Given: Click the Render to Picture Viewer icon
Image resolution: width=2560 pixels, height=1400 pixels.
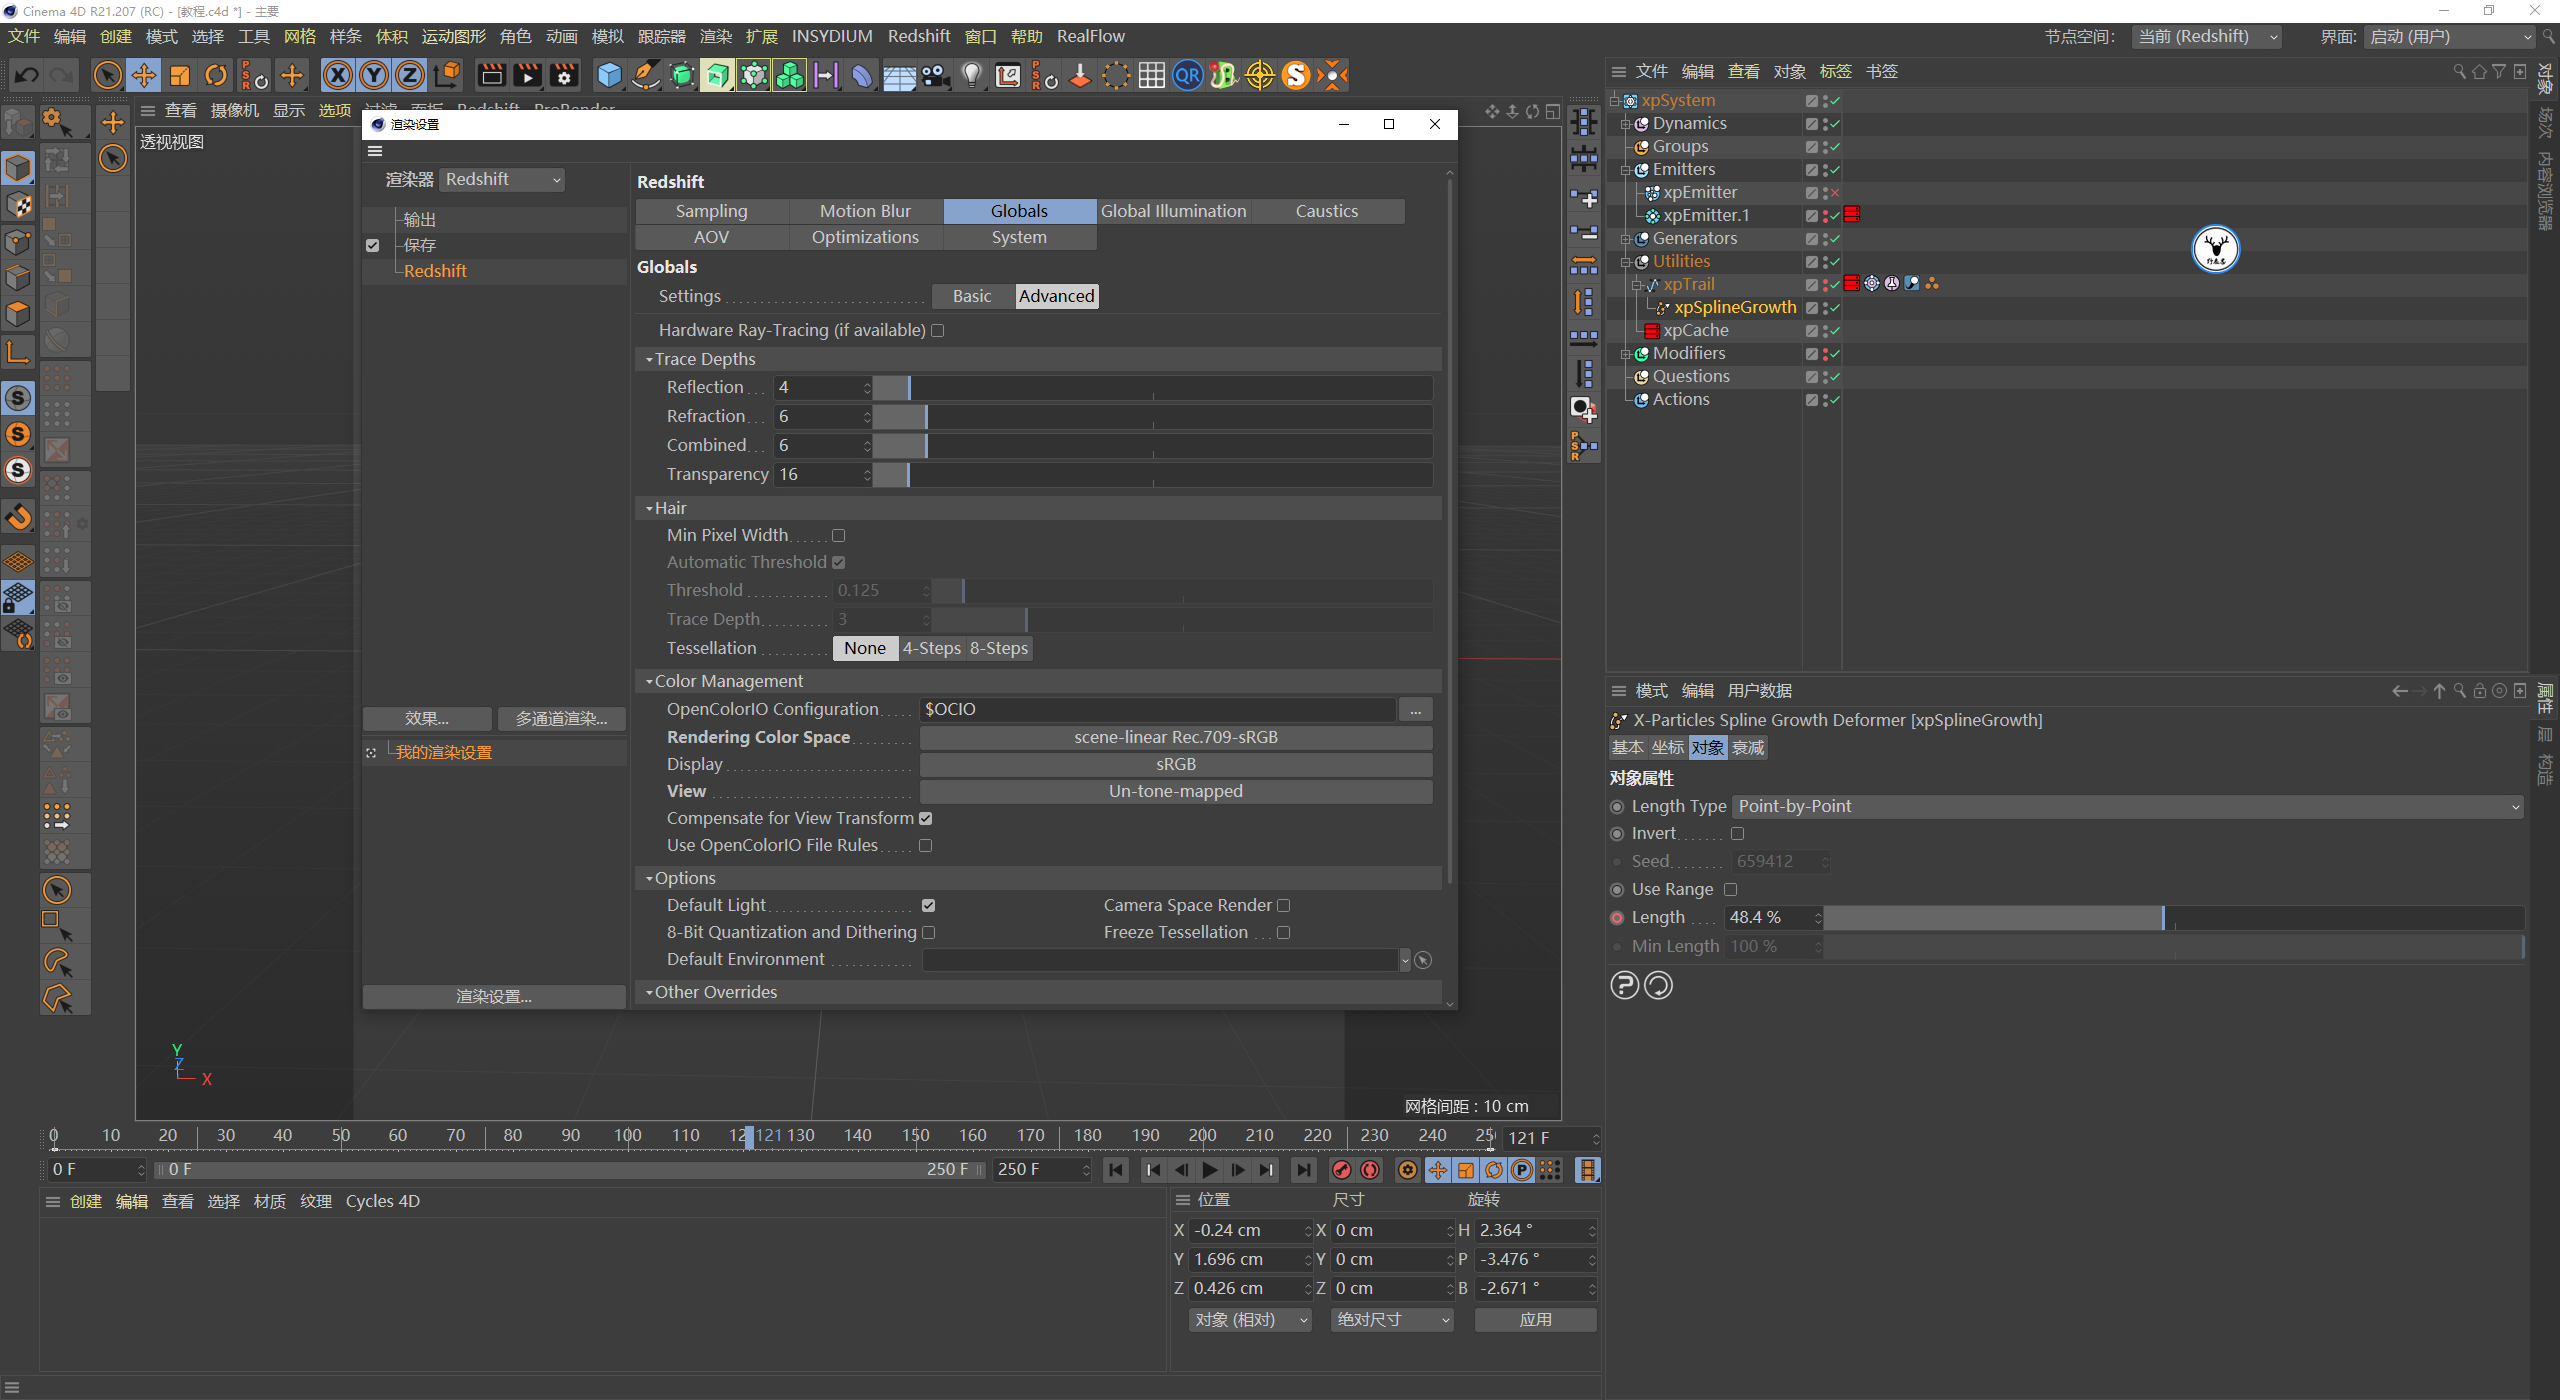Looking at the screenshot, I should pos(528,75).
